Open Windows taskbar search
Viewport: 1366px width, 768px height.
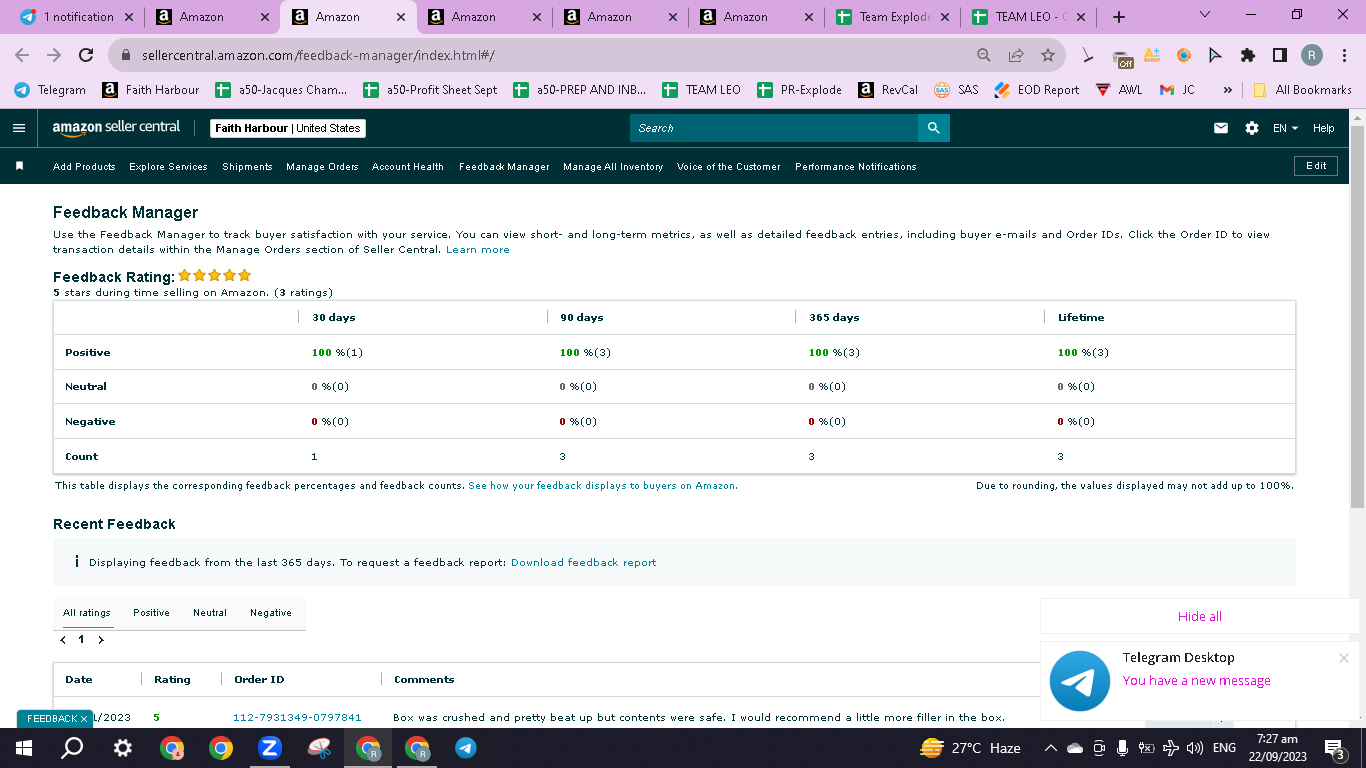72,748
